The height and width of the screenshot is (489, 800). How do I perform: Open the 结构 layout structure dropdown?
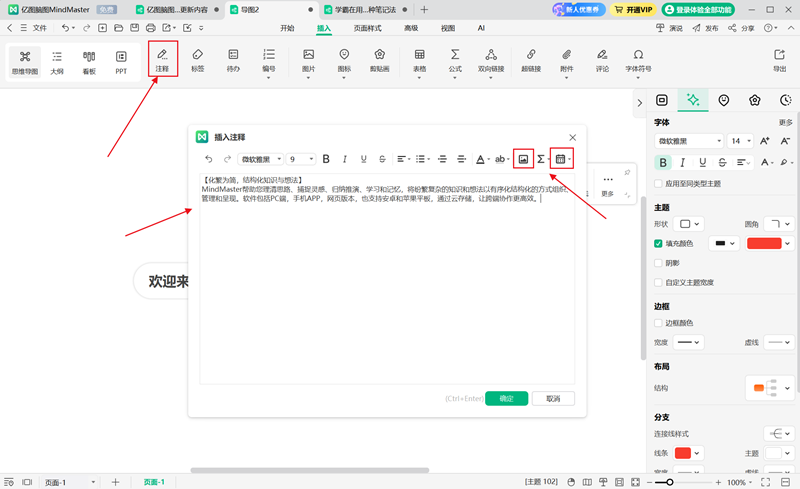point(769,388)
